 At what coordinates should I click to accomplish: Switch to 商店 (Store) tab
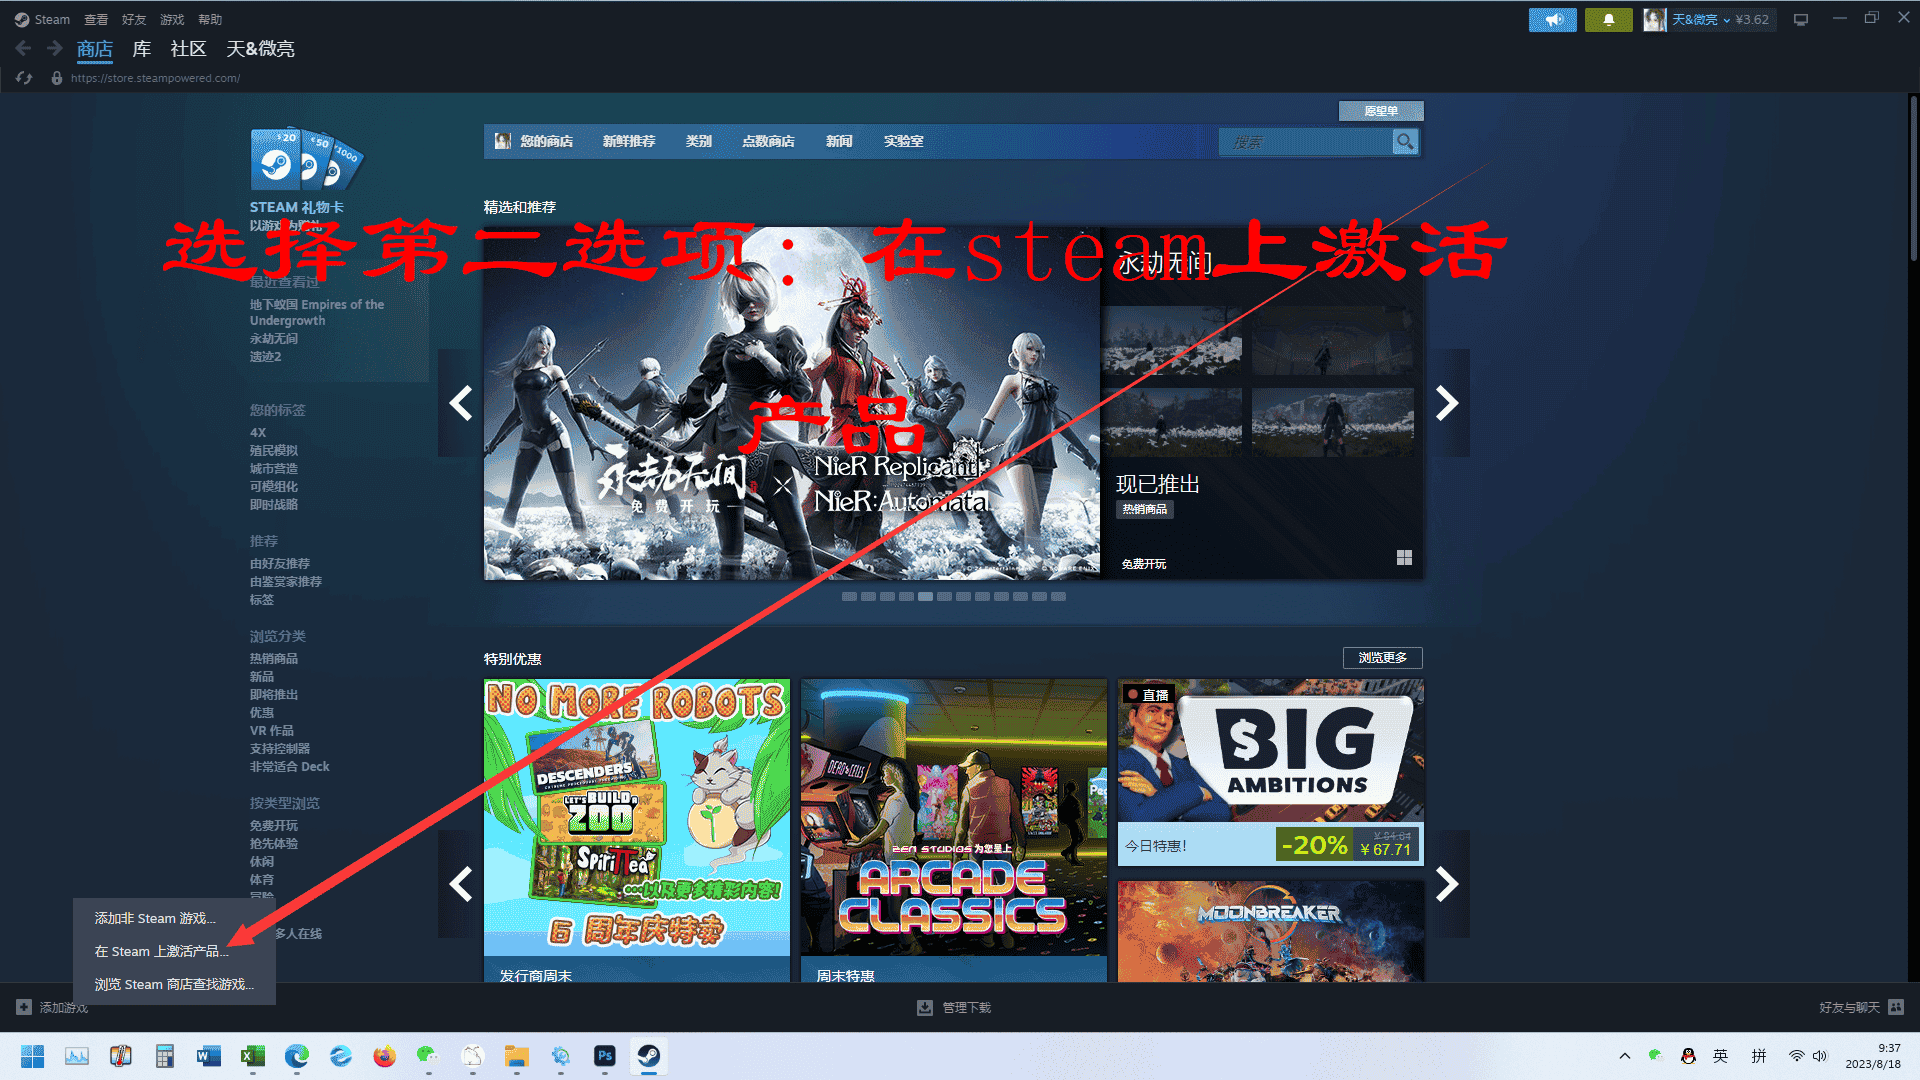point(95,49)
